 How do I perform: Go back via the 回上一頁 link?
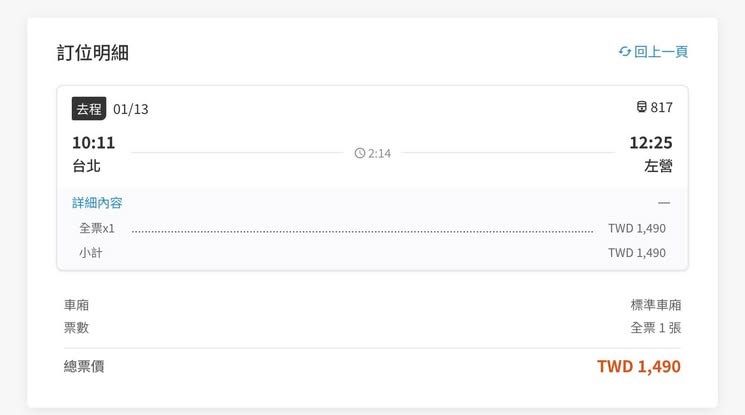tap(660, 52)
